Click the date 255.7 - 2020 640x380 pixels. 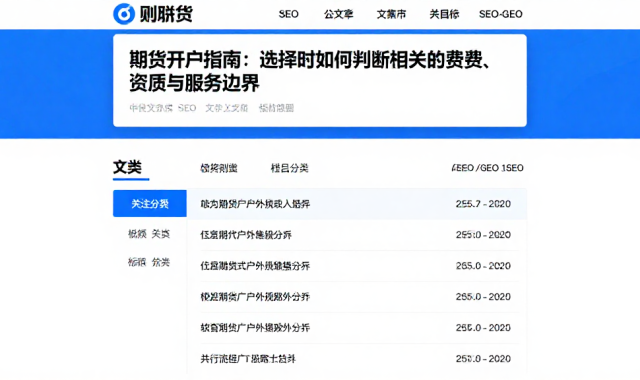483,204
